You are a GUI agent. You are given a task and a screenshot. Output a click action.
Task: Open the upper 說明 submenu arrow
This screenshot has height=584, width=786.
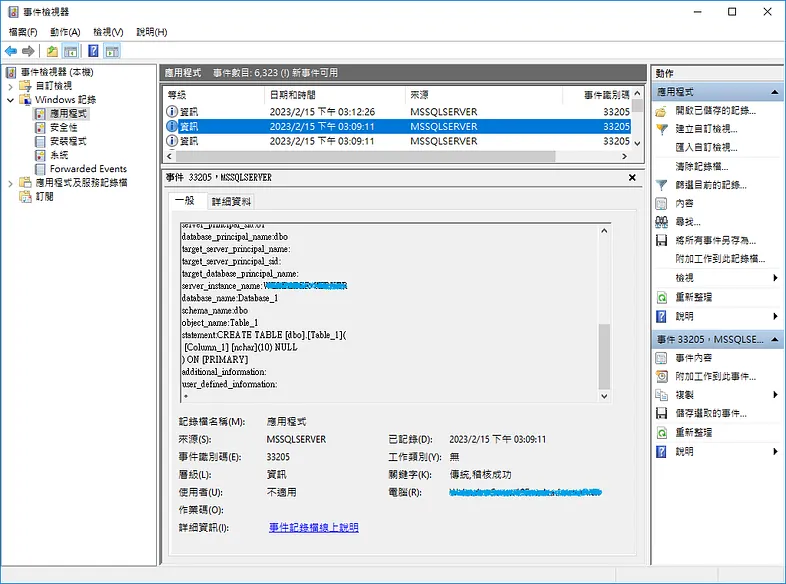click(775, 316)
